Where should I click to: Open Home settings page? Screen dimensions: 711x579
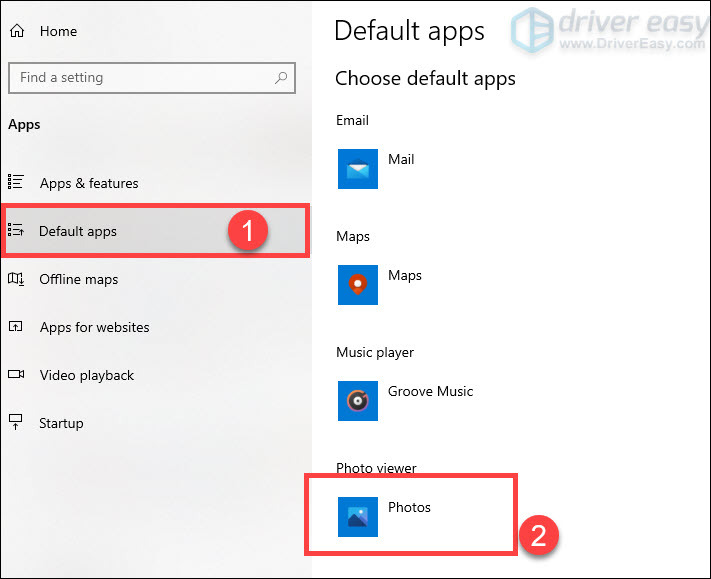click(58, 31)
